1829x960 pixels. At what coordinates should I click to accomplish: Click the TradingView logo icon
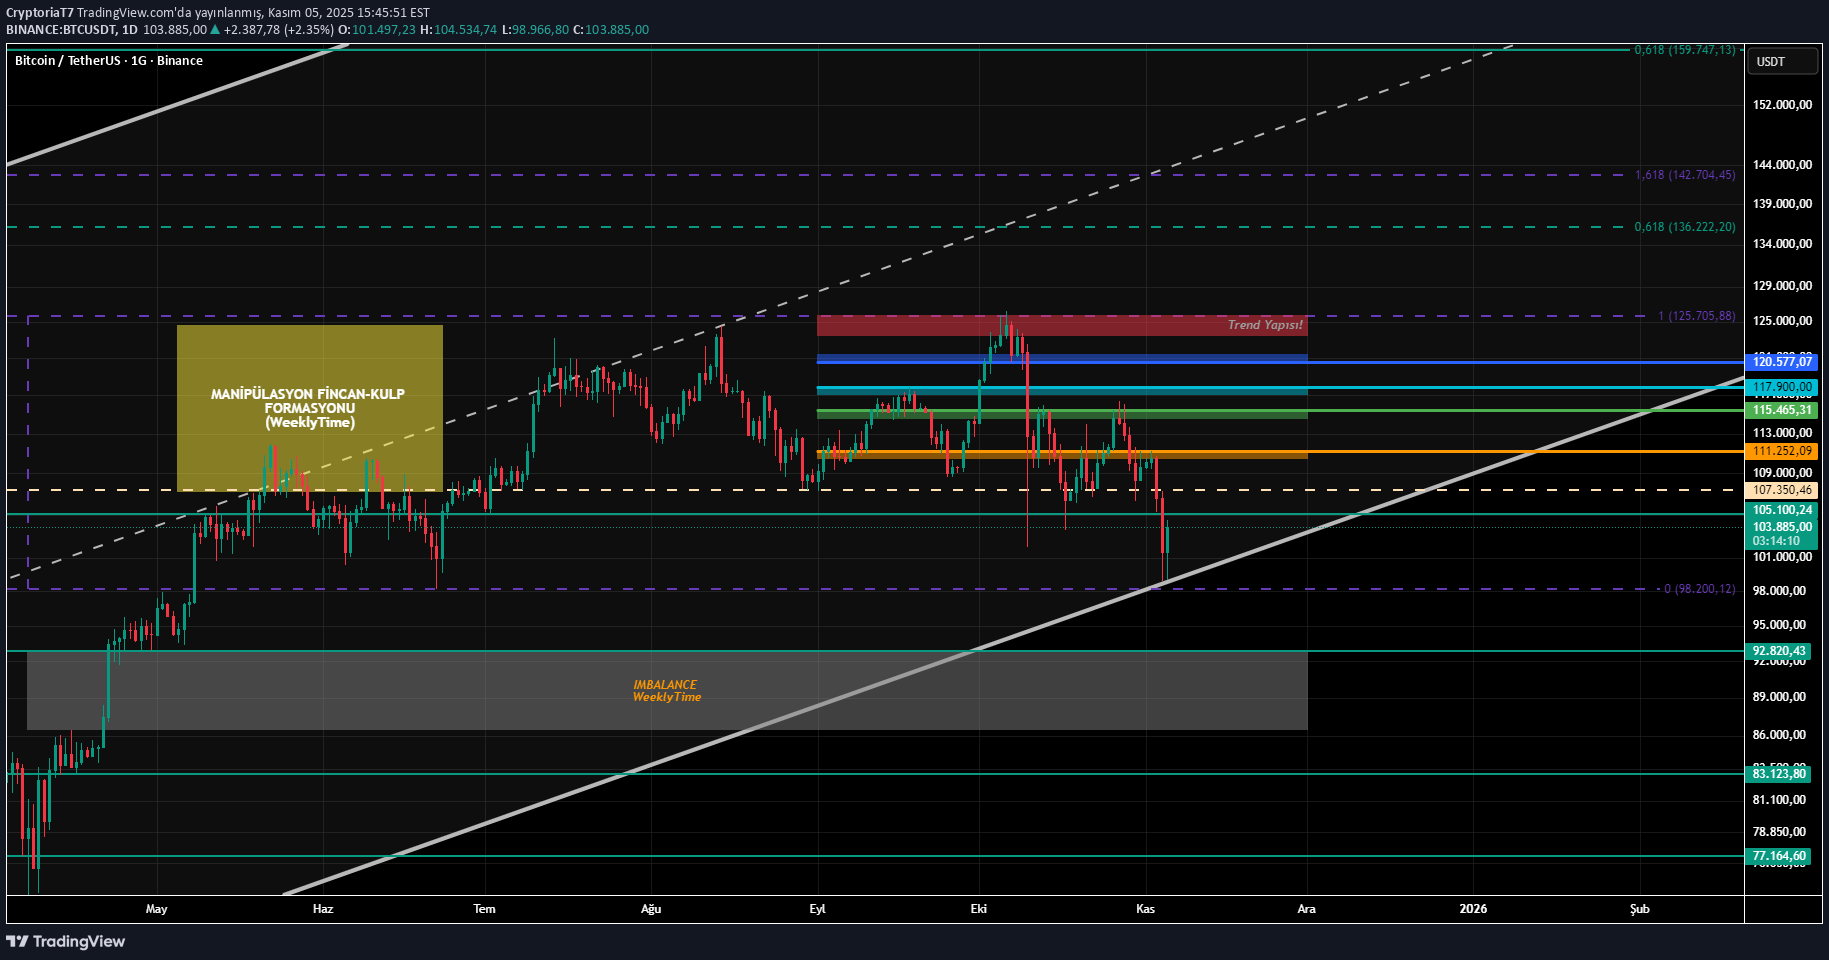(x=17, y=941)
